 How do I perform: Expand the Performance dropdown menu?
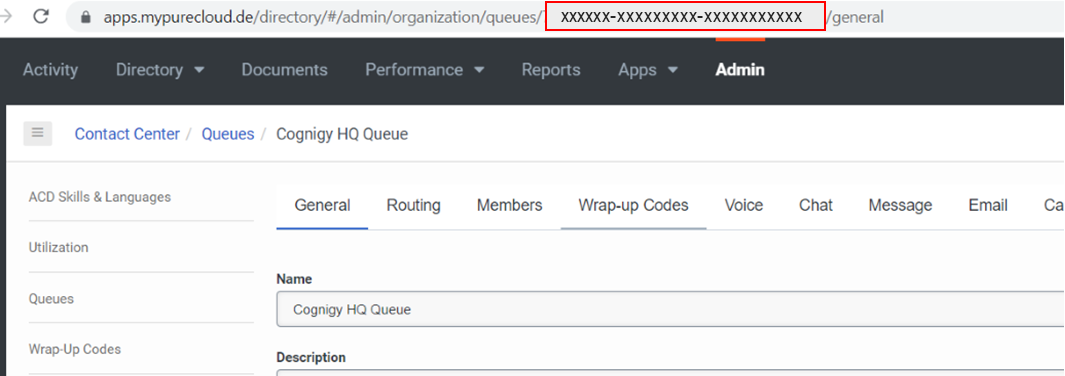(x=425, y=70)
